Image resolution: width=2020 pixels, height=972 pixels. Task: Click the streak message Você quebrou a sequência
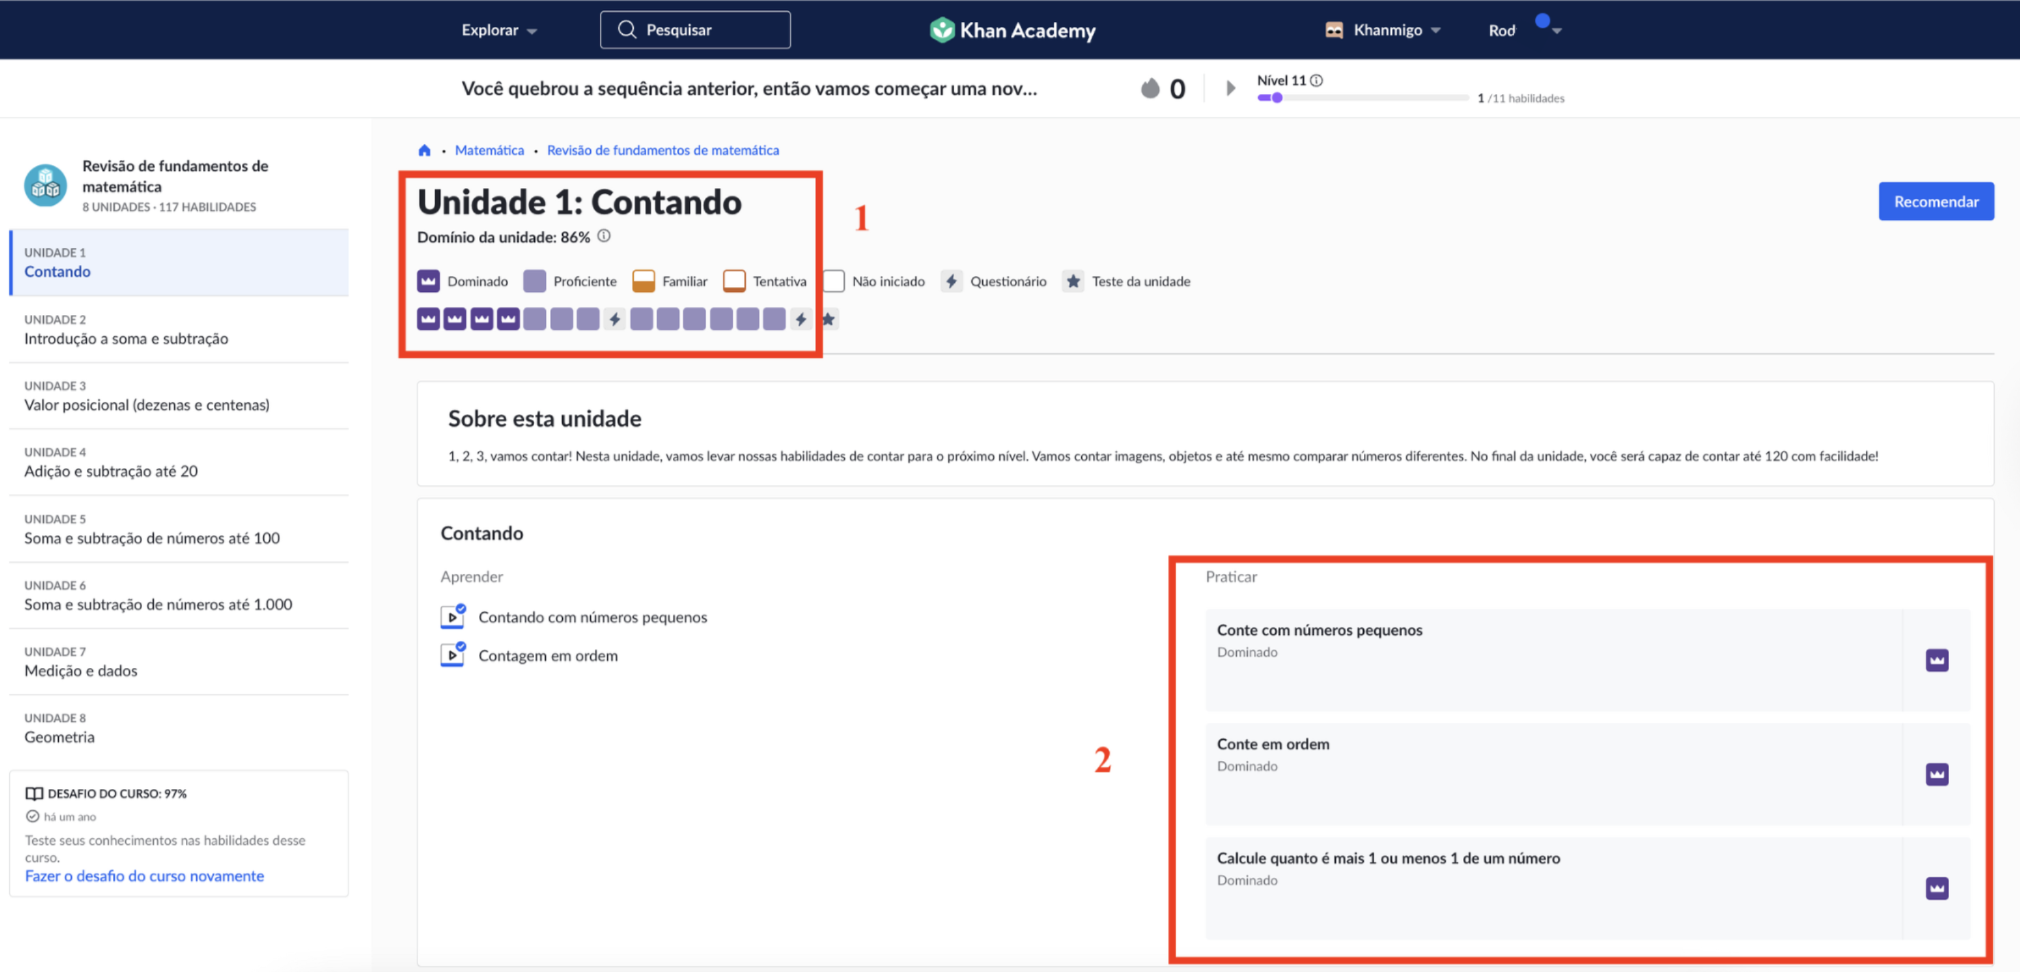coord(749,88)
